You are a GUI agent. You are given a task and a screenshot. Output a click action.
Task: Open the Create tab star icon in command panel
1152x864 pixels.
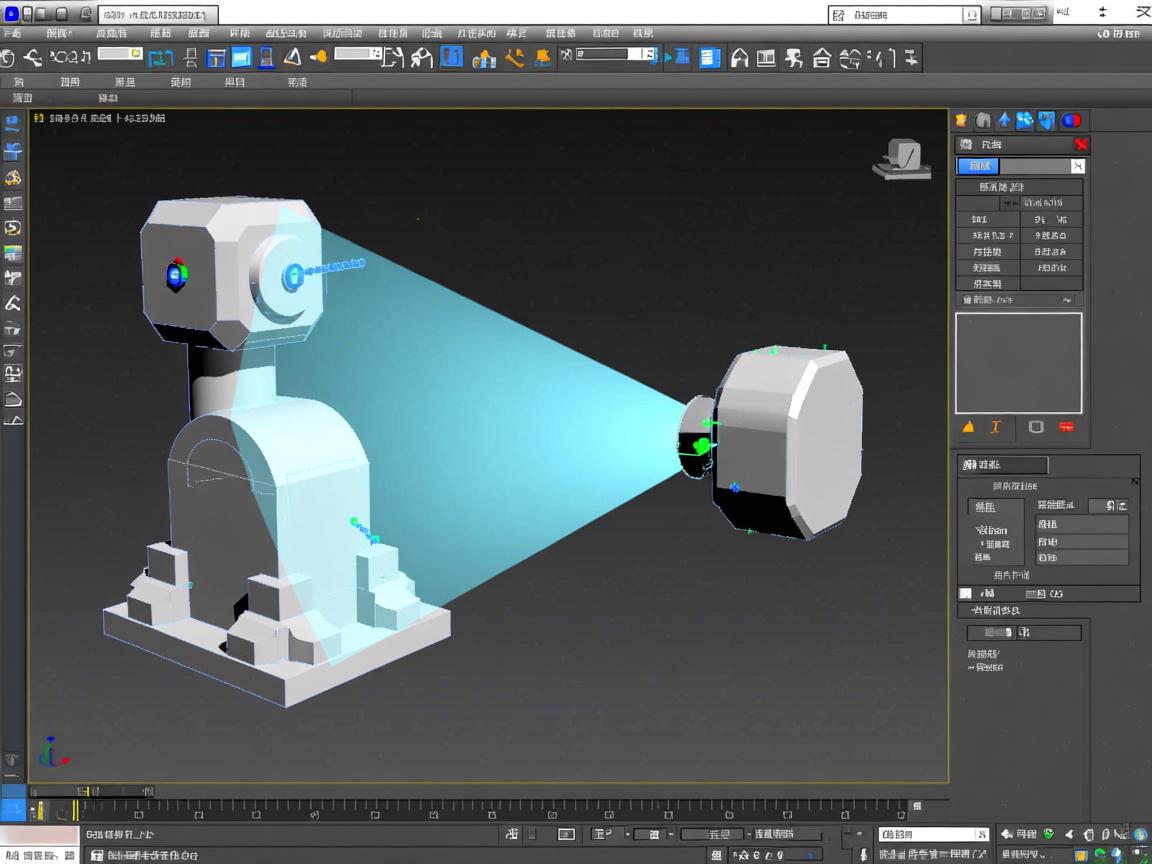(x=962, y=121)
